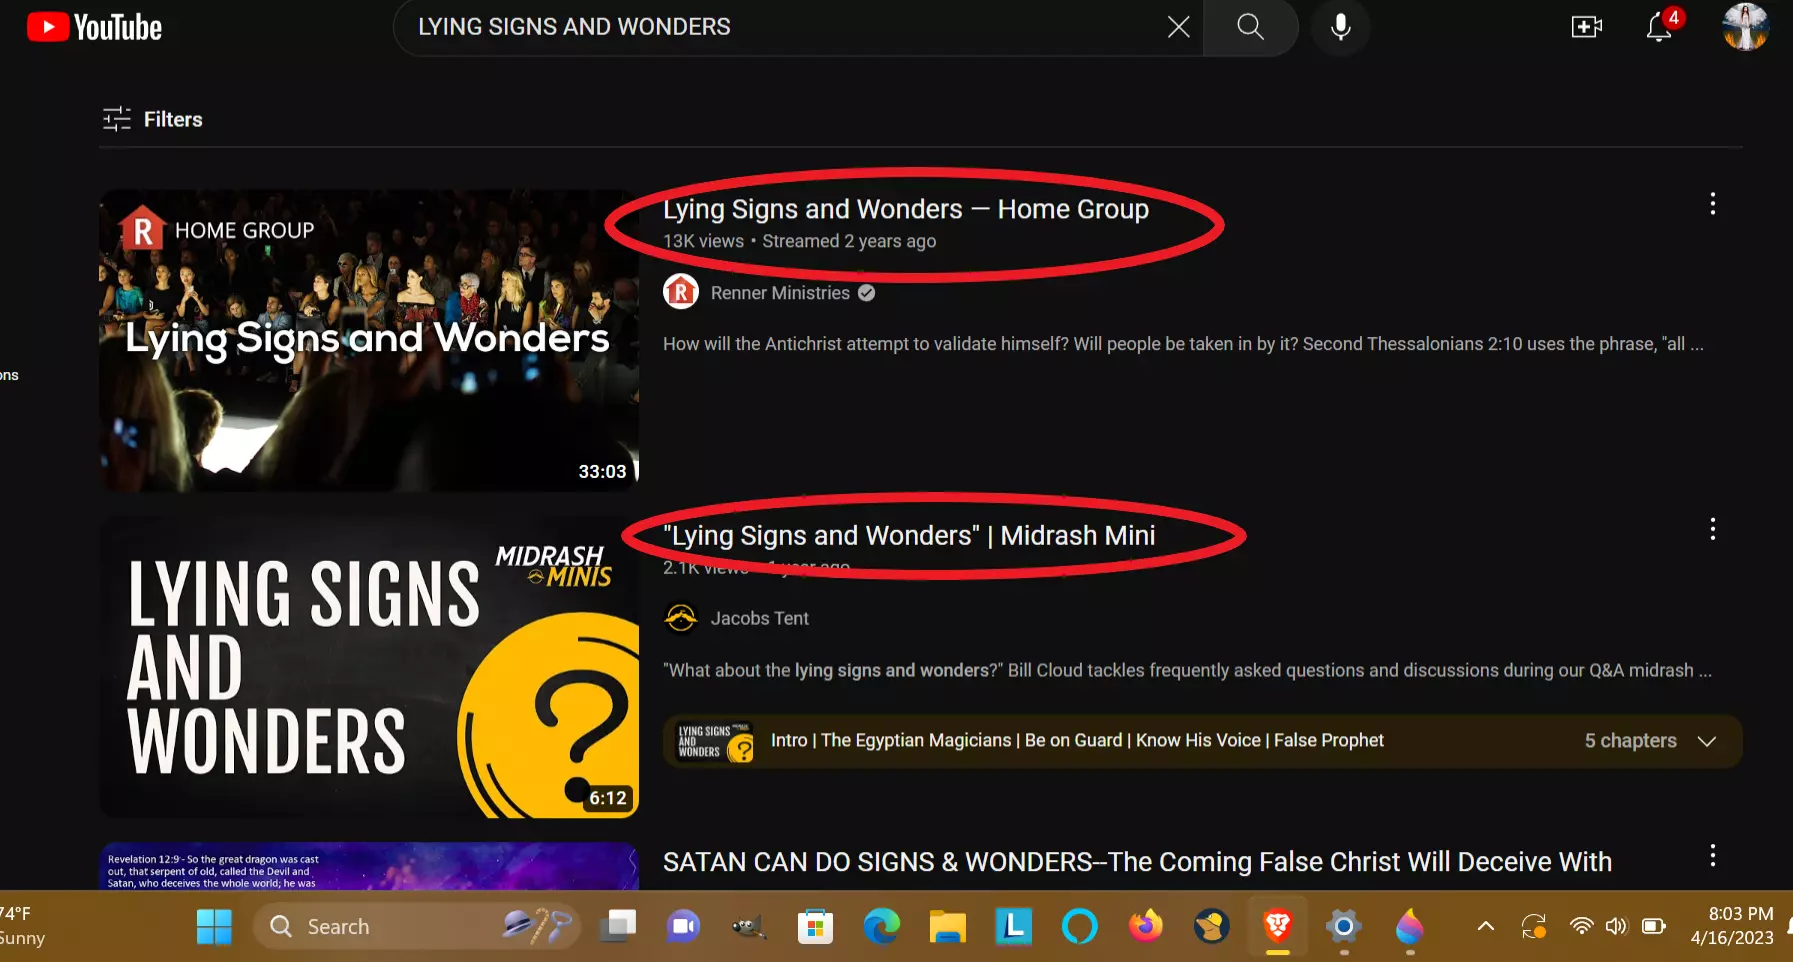The width and height of the screenshot is (1793, 962).
Task: Open the search Filters panel
Action: (x=153, y=119)
